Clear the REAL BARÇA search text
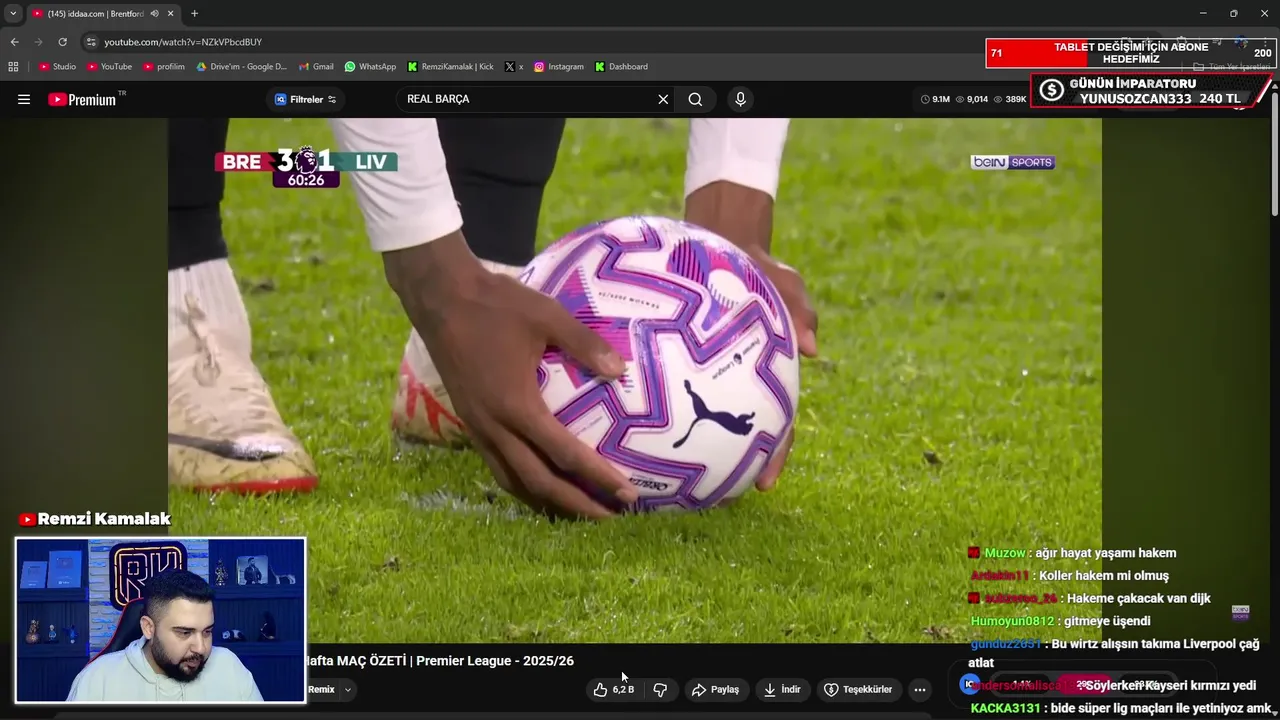Image resolution: width=1280 pixels, height=720 pixels. (x=662, y=99)
